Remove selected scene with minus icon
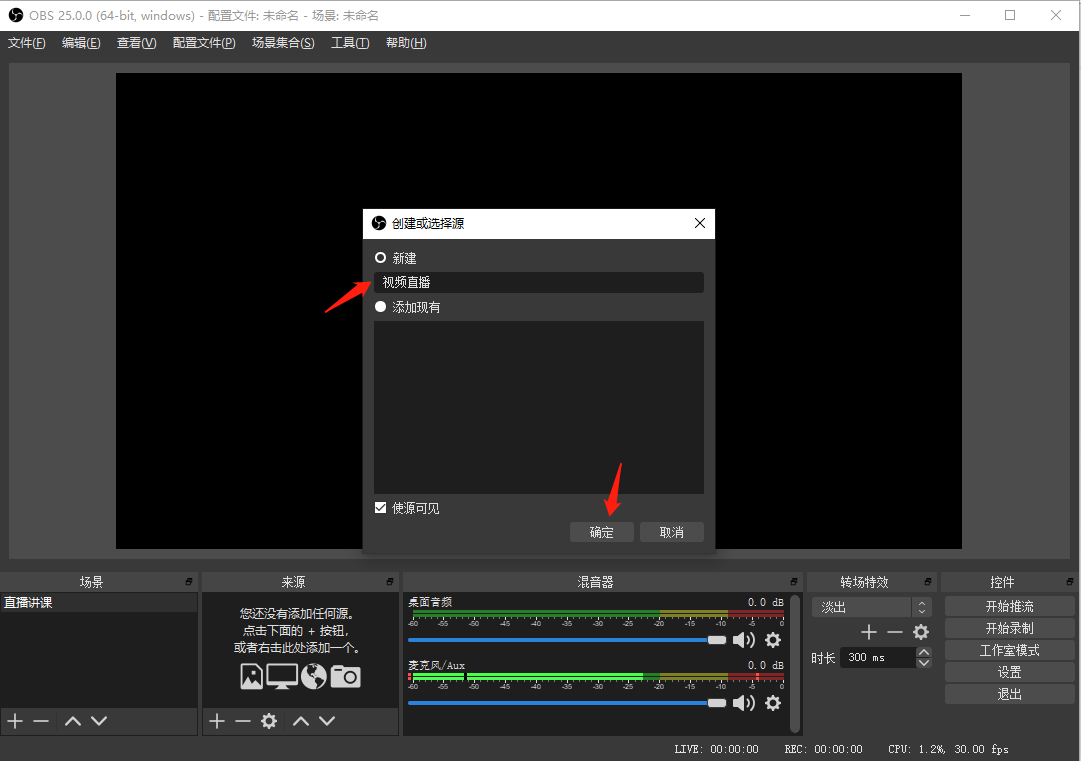This screenshot has height=761, width=1081. 41,721
